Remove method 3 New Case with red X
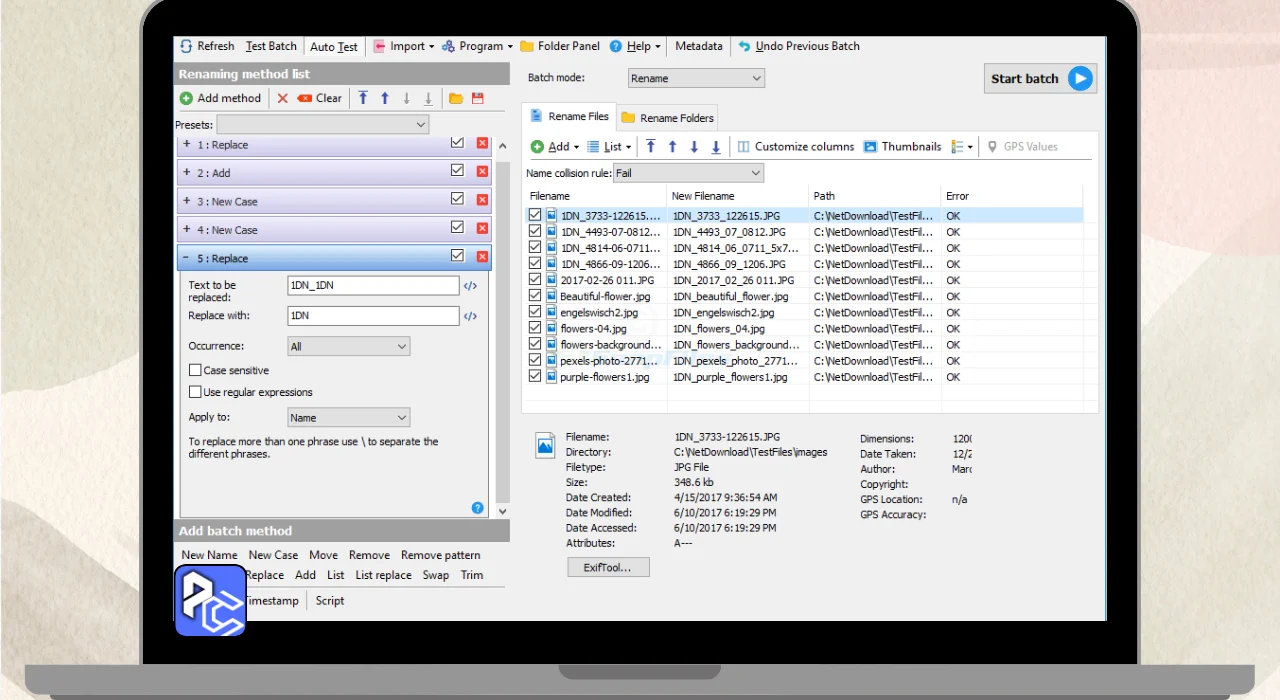The width and height of the screenshot is (1280, 700). 482,201
